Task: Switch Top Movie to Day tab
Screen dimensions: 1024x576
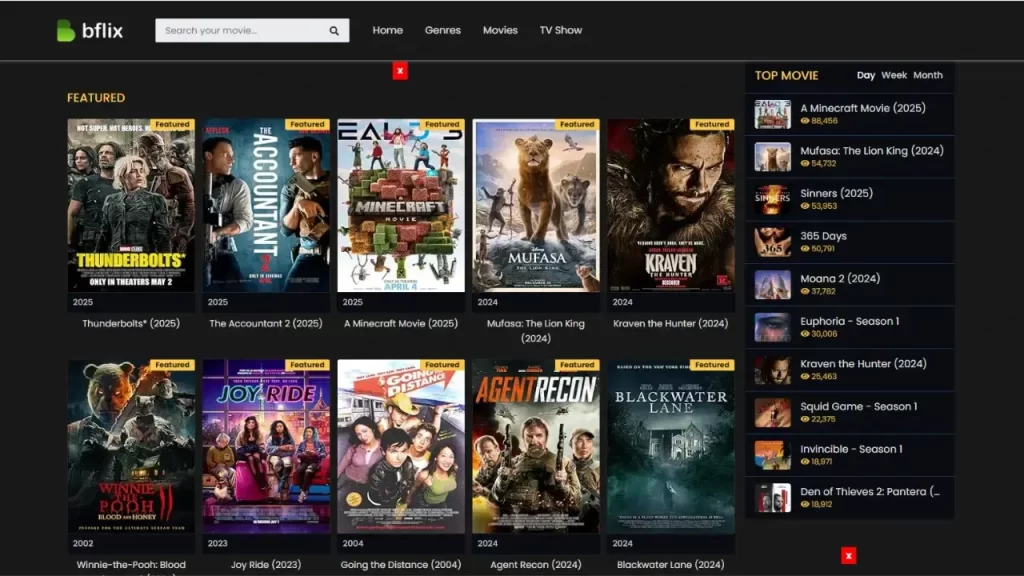Action: 865,75
